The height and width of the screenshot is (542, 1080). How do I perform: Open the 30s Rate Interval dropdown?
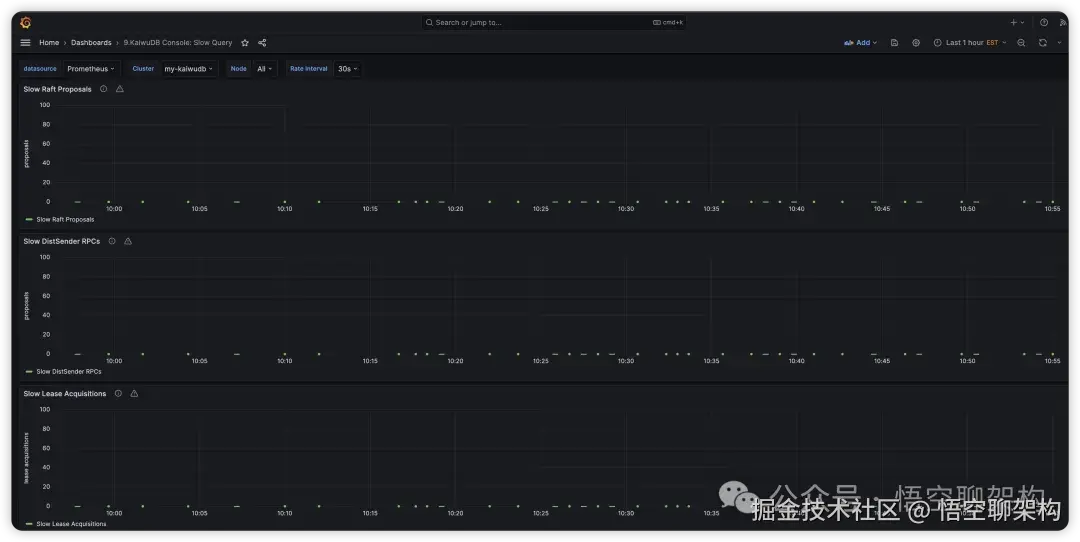click(x=347, y=69)
